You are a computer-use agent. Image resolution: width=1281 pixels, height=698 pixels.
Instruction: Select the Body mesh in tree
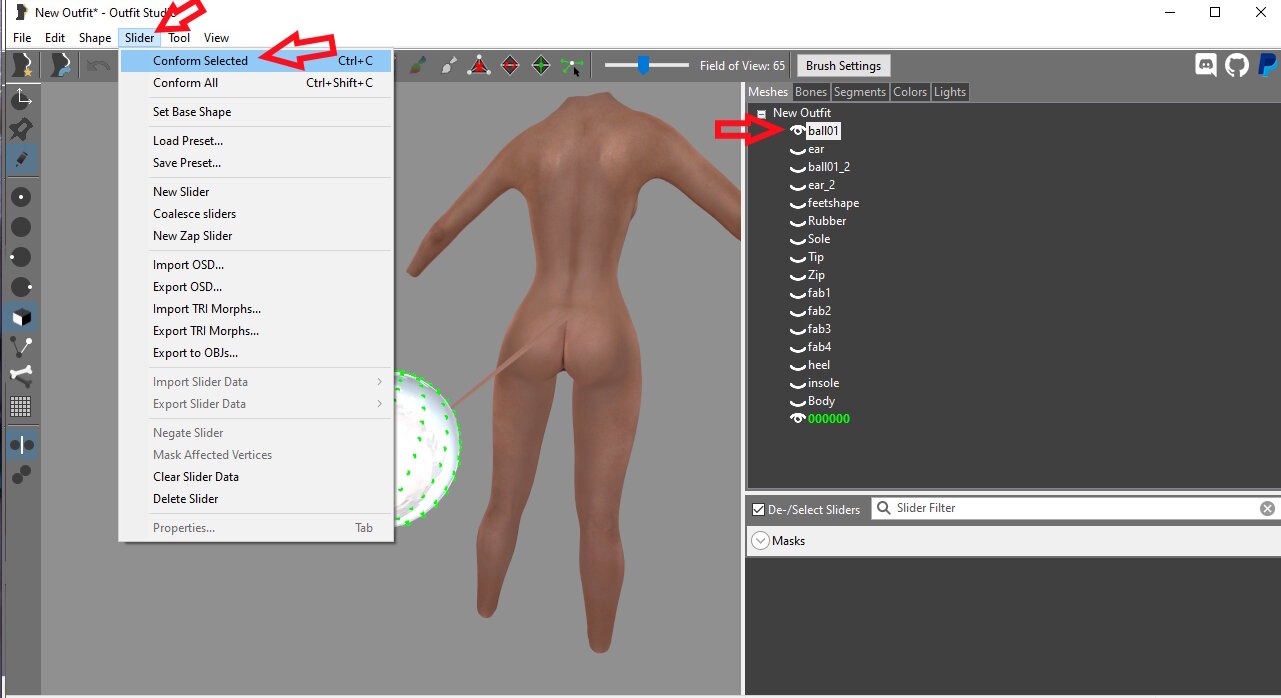(821, 401)
